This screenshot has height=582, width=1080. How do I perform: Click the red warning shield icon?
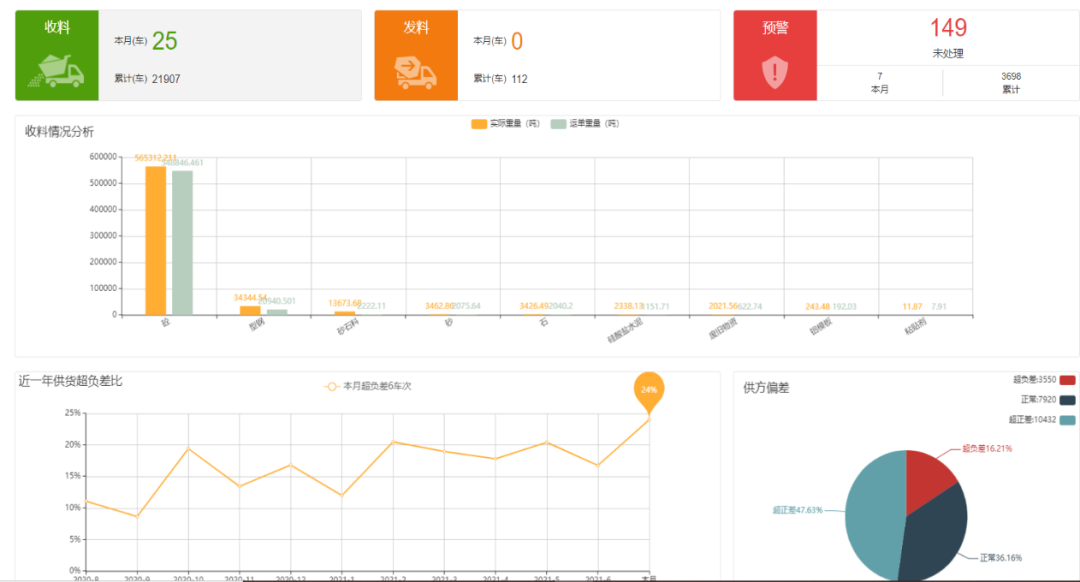coord(775,72)
